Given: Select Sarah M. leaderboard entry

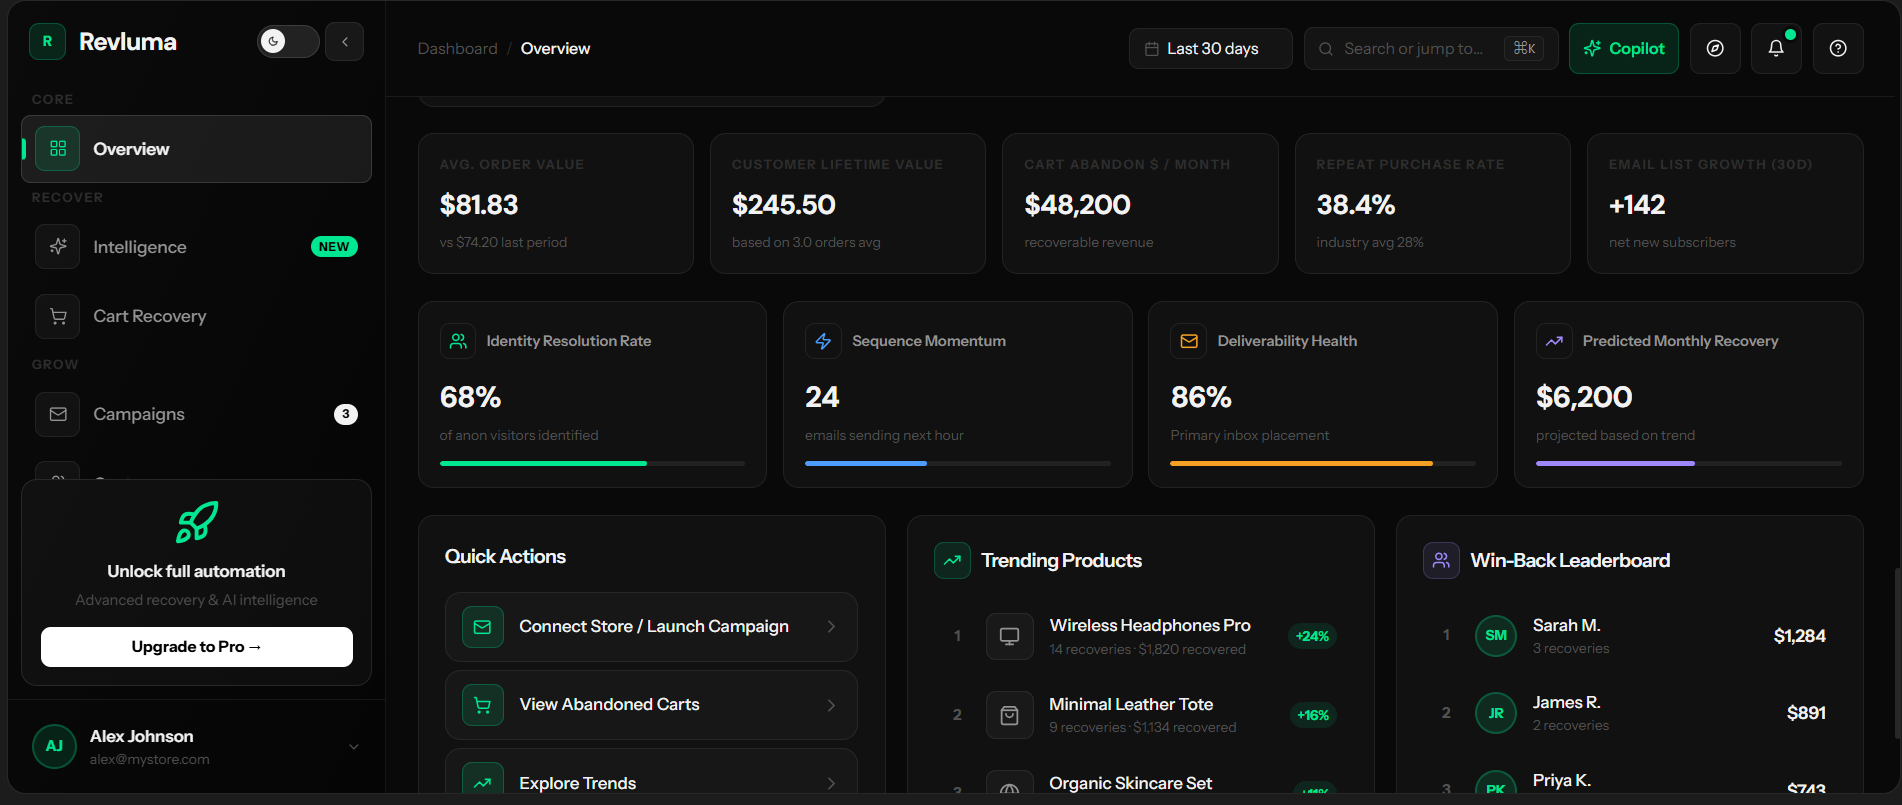Looking at the screenshot, I should 1630,636.
